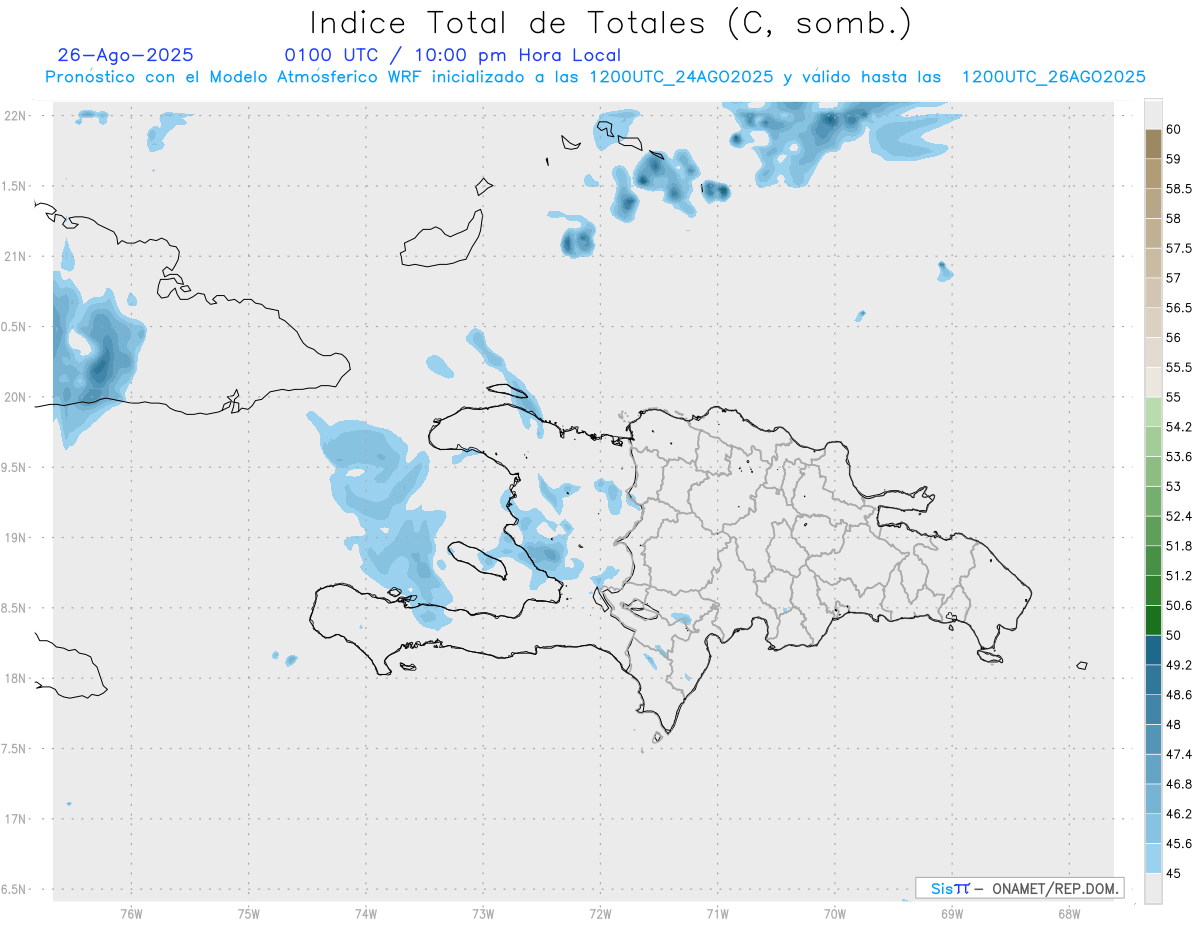Click the '51.8' colorbar label
Viewport: 1200px width, 927px height.
(x=1179, y=546)
